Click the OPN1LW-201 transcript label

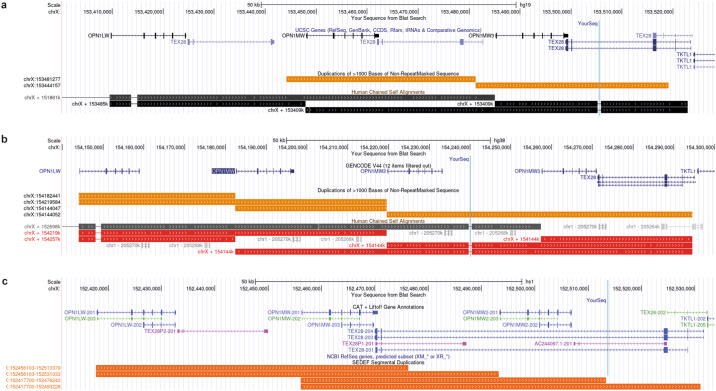point(80,312)
